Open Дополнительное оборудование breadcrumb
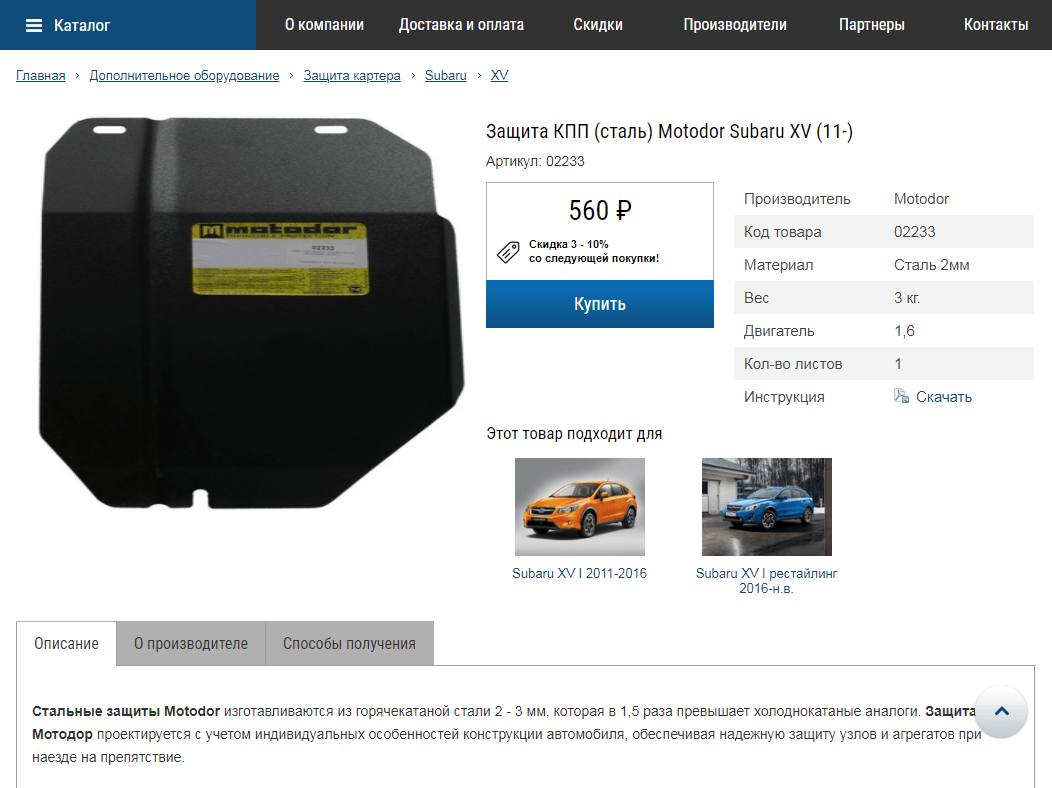Image resolution: width=1052 pixels, height=788 pixels. tap(185, 75)
